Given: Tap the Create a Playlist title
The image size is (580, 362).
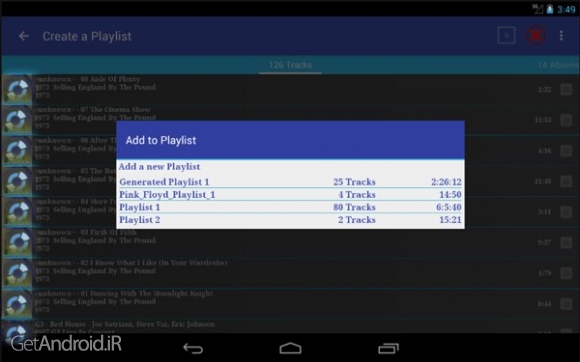Looking at the screenshot, I should click(x=87, y=36).
